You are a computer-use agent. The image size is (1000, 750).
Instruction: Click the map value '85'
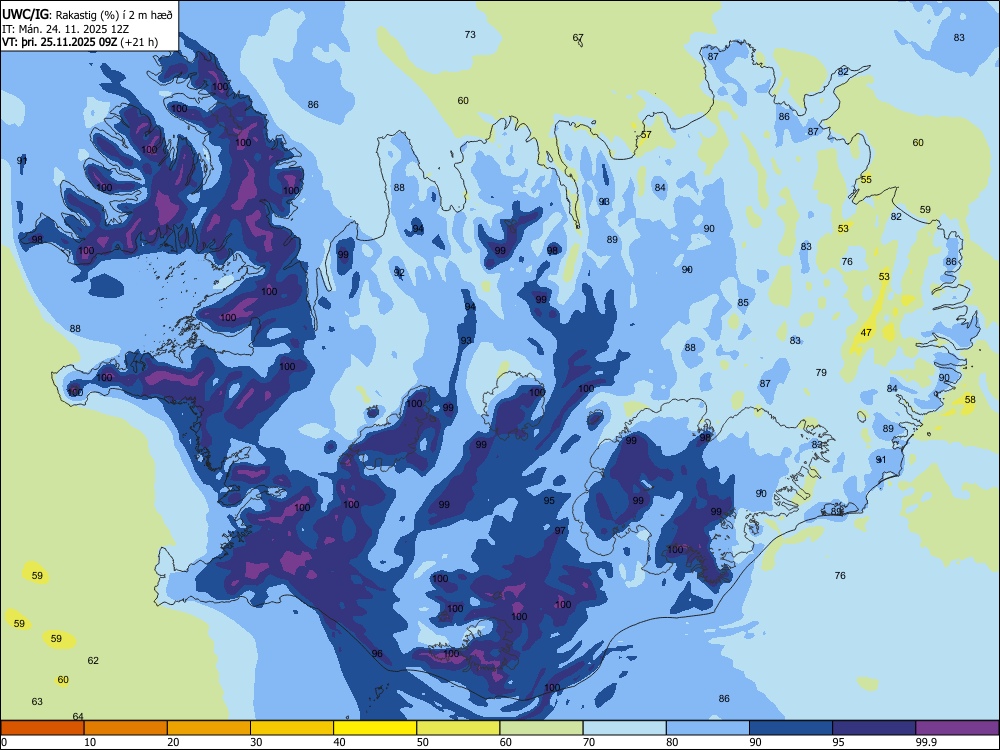743,302
